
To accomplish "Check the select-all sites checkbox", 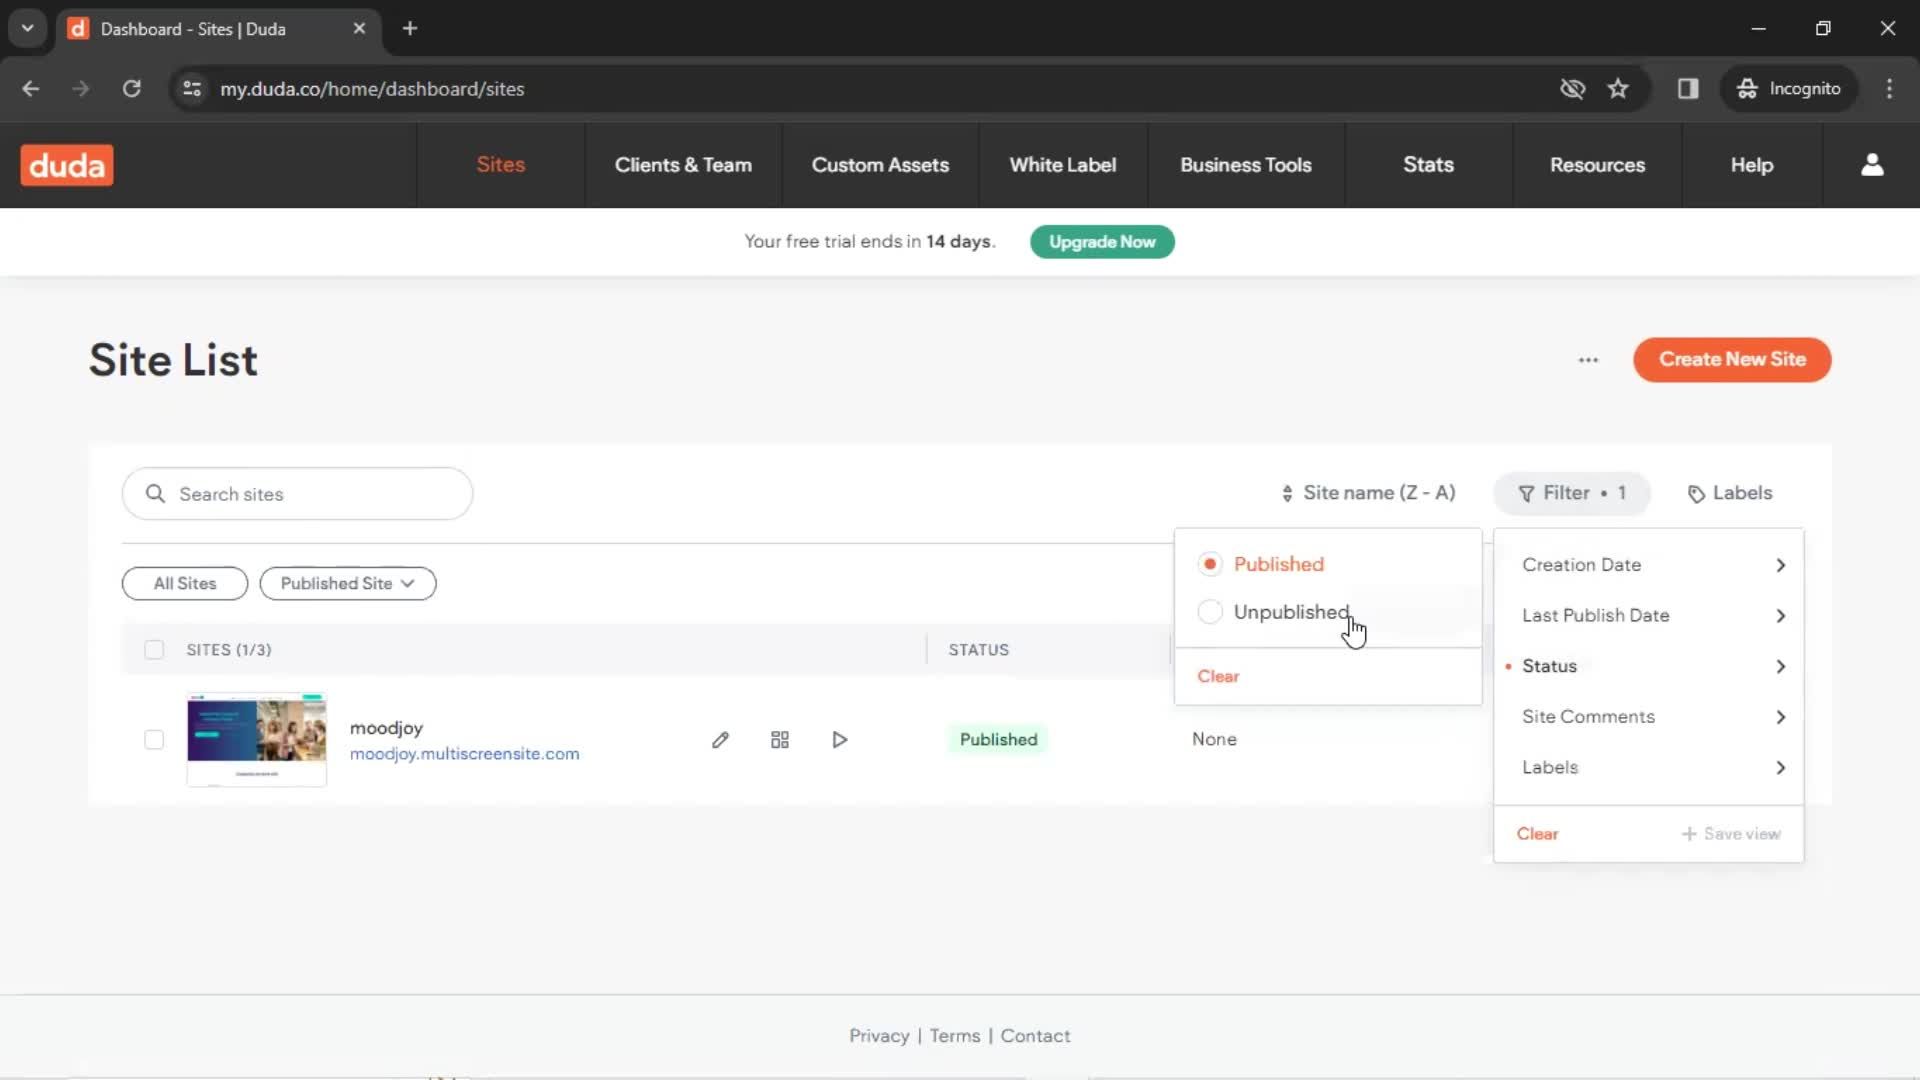I will point(154,650).
